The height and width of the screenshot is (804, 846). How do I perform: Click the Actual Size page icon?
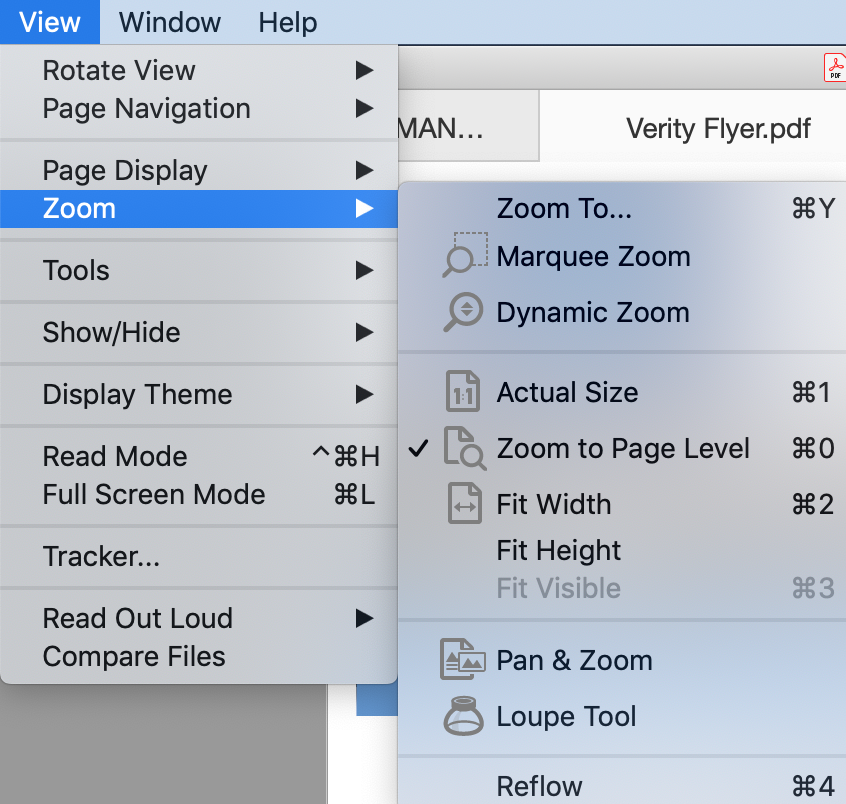coord(464,392)
